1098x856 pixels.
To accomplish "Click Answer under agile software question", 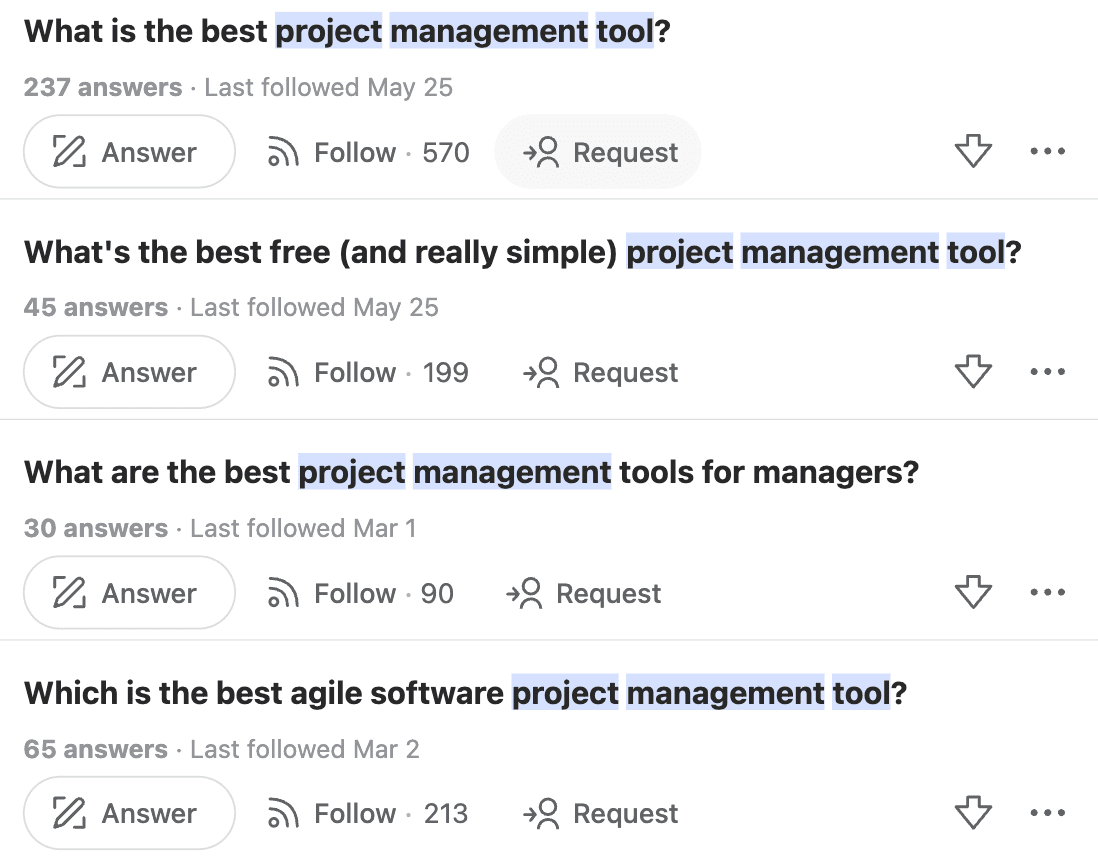I will pyautogui.click(x=129, y=813).
